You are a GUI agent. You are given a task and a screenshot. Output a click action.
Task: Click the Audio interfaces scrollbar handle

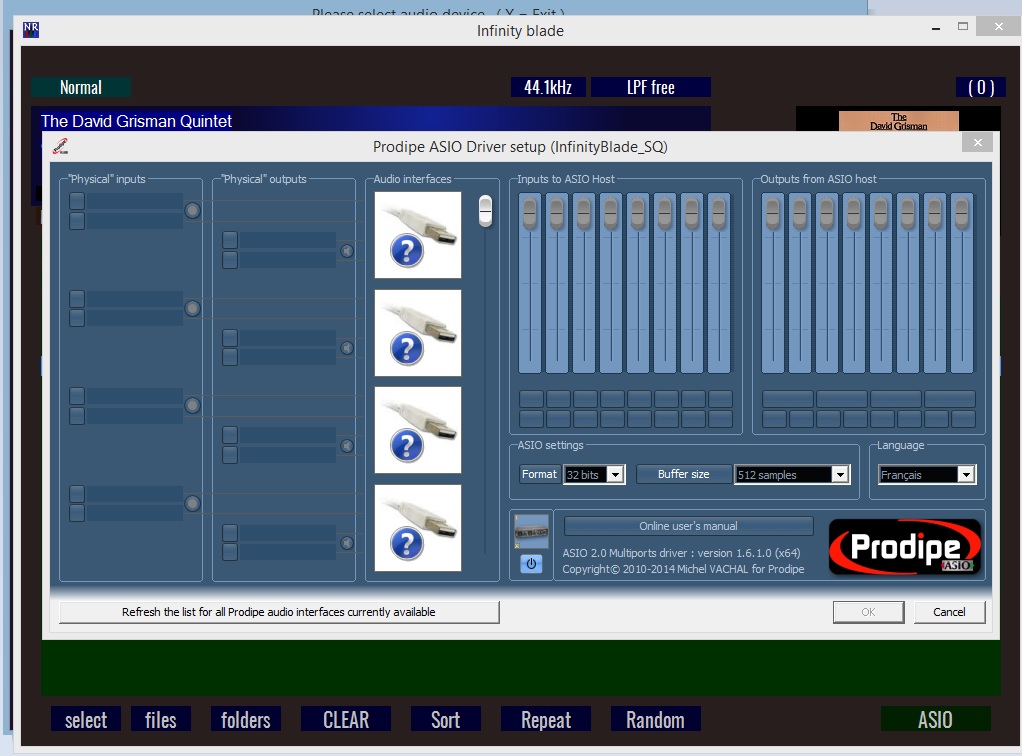click(486, 211)
